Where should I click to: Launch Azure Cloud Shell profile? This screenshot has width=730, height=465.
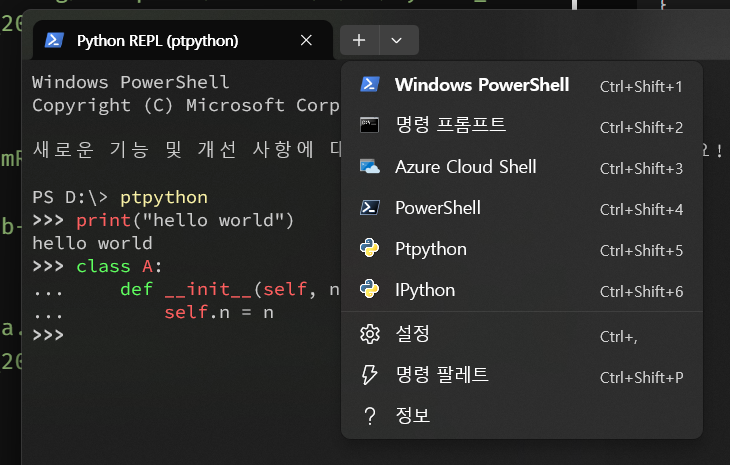pos(521,167)
